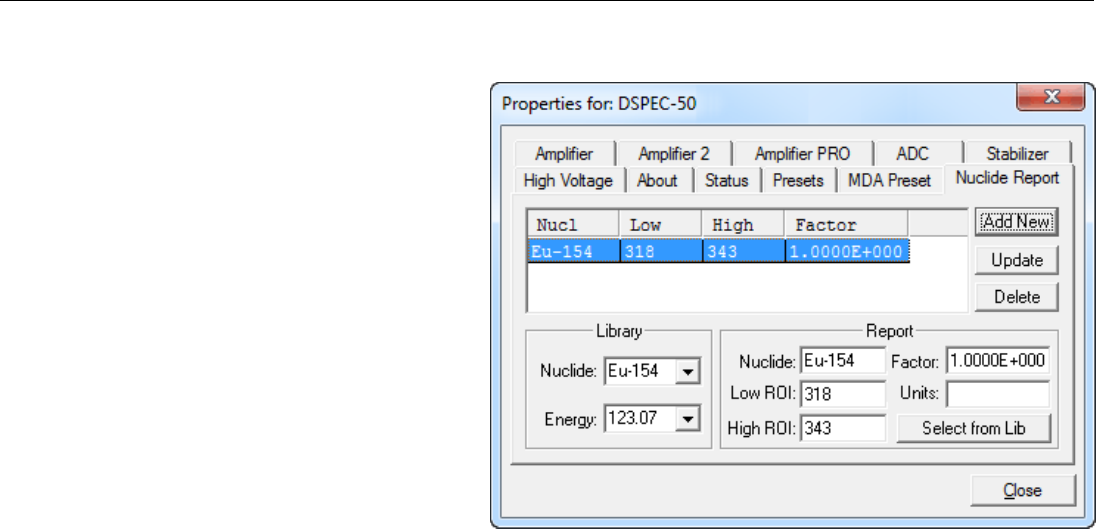Show the Status tab

(726, 180)
